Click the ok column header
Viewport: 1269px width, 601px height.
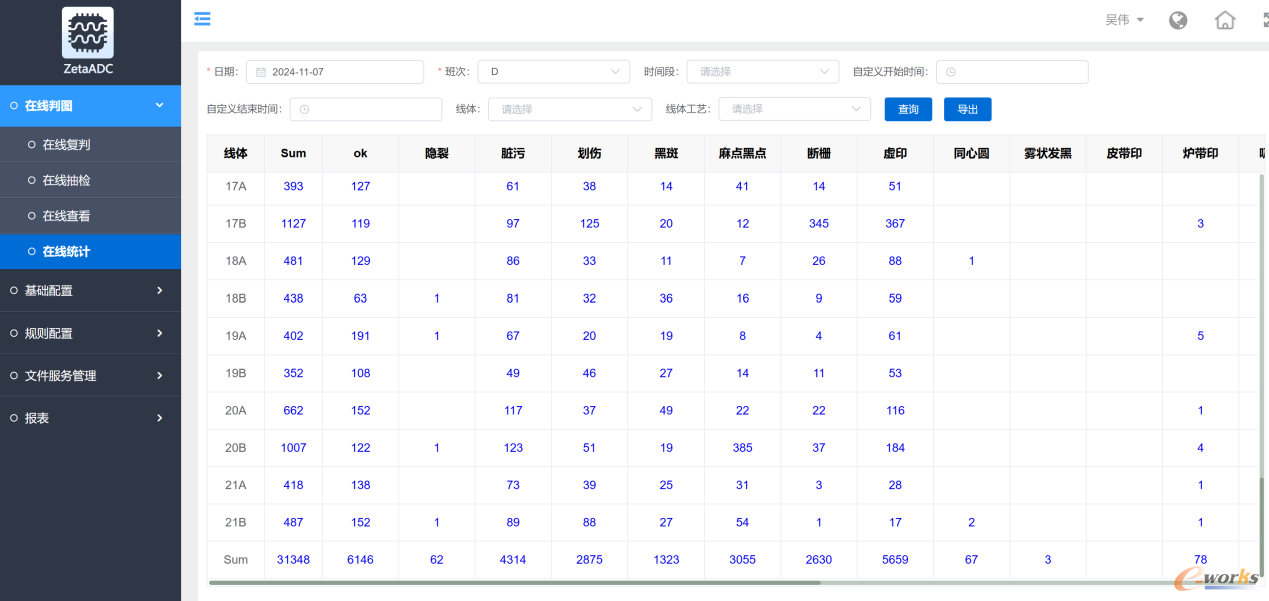[360, 154]
